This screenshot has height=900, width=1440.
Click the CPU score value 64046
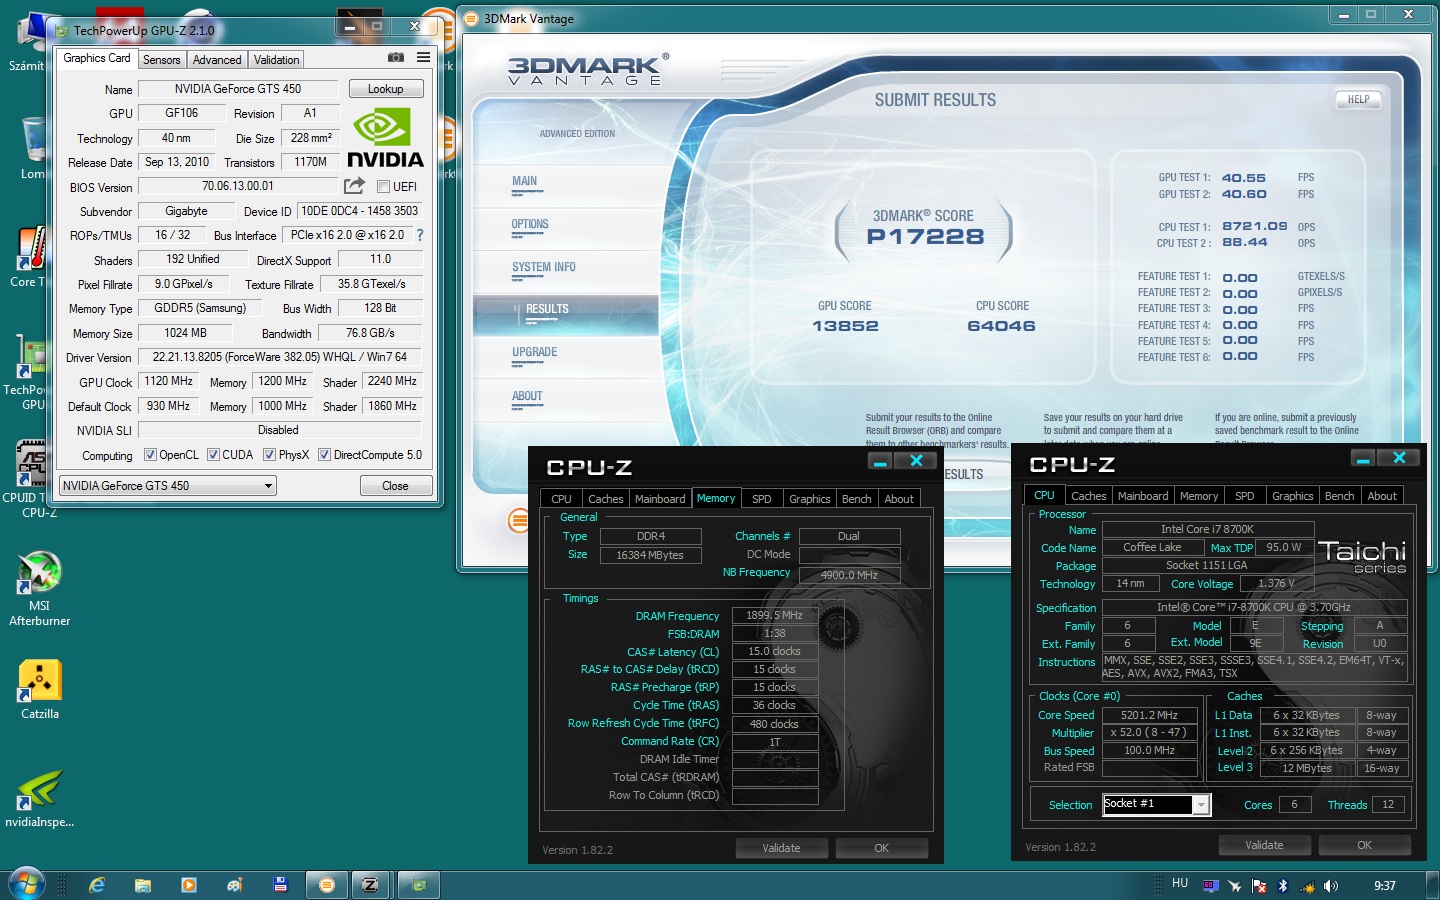[x=1001, y=326]
